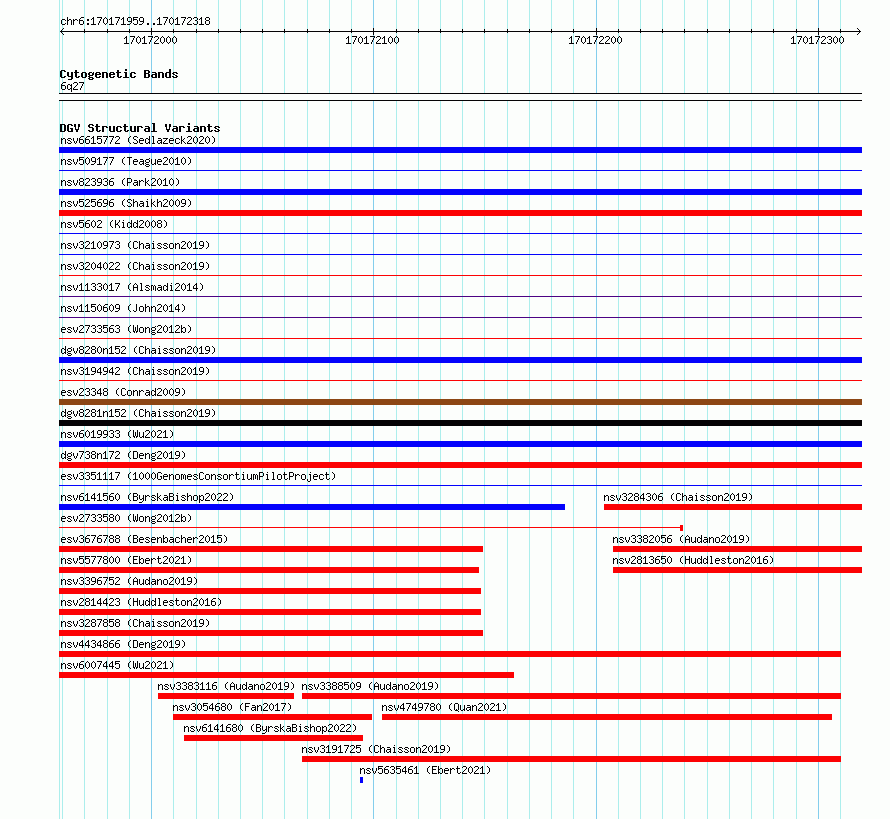Screen dimensions: 890x819
Task: Click the nsv6615772 (Sedlazeck2020) variant label
Action: click(138, 140)
